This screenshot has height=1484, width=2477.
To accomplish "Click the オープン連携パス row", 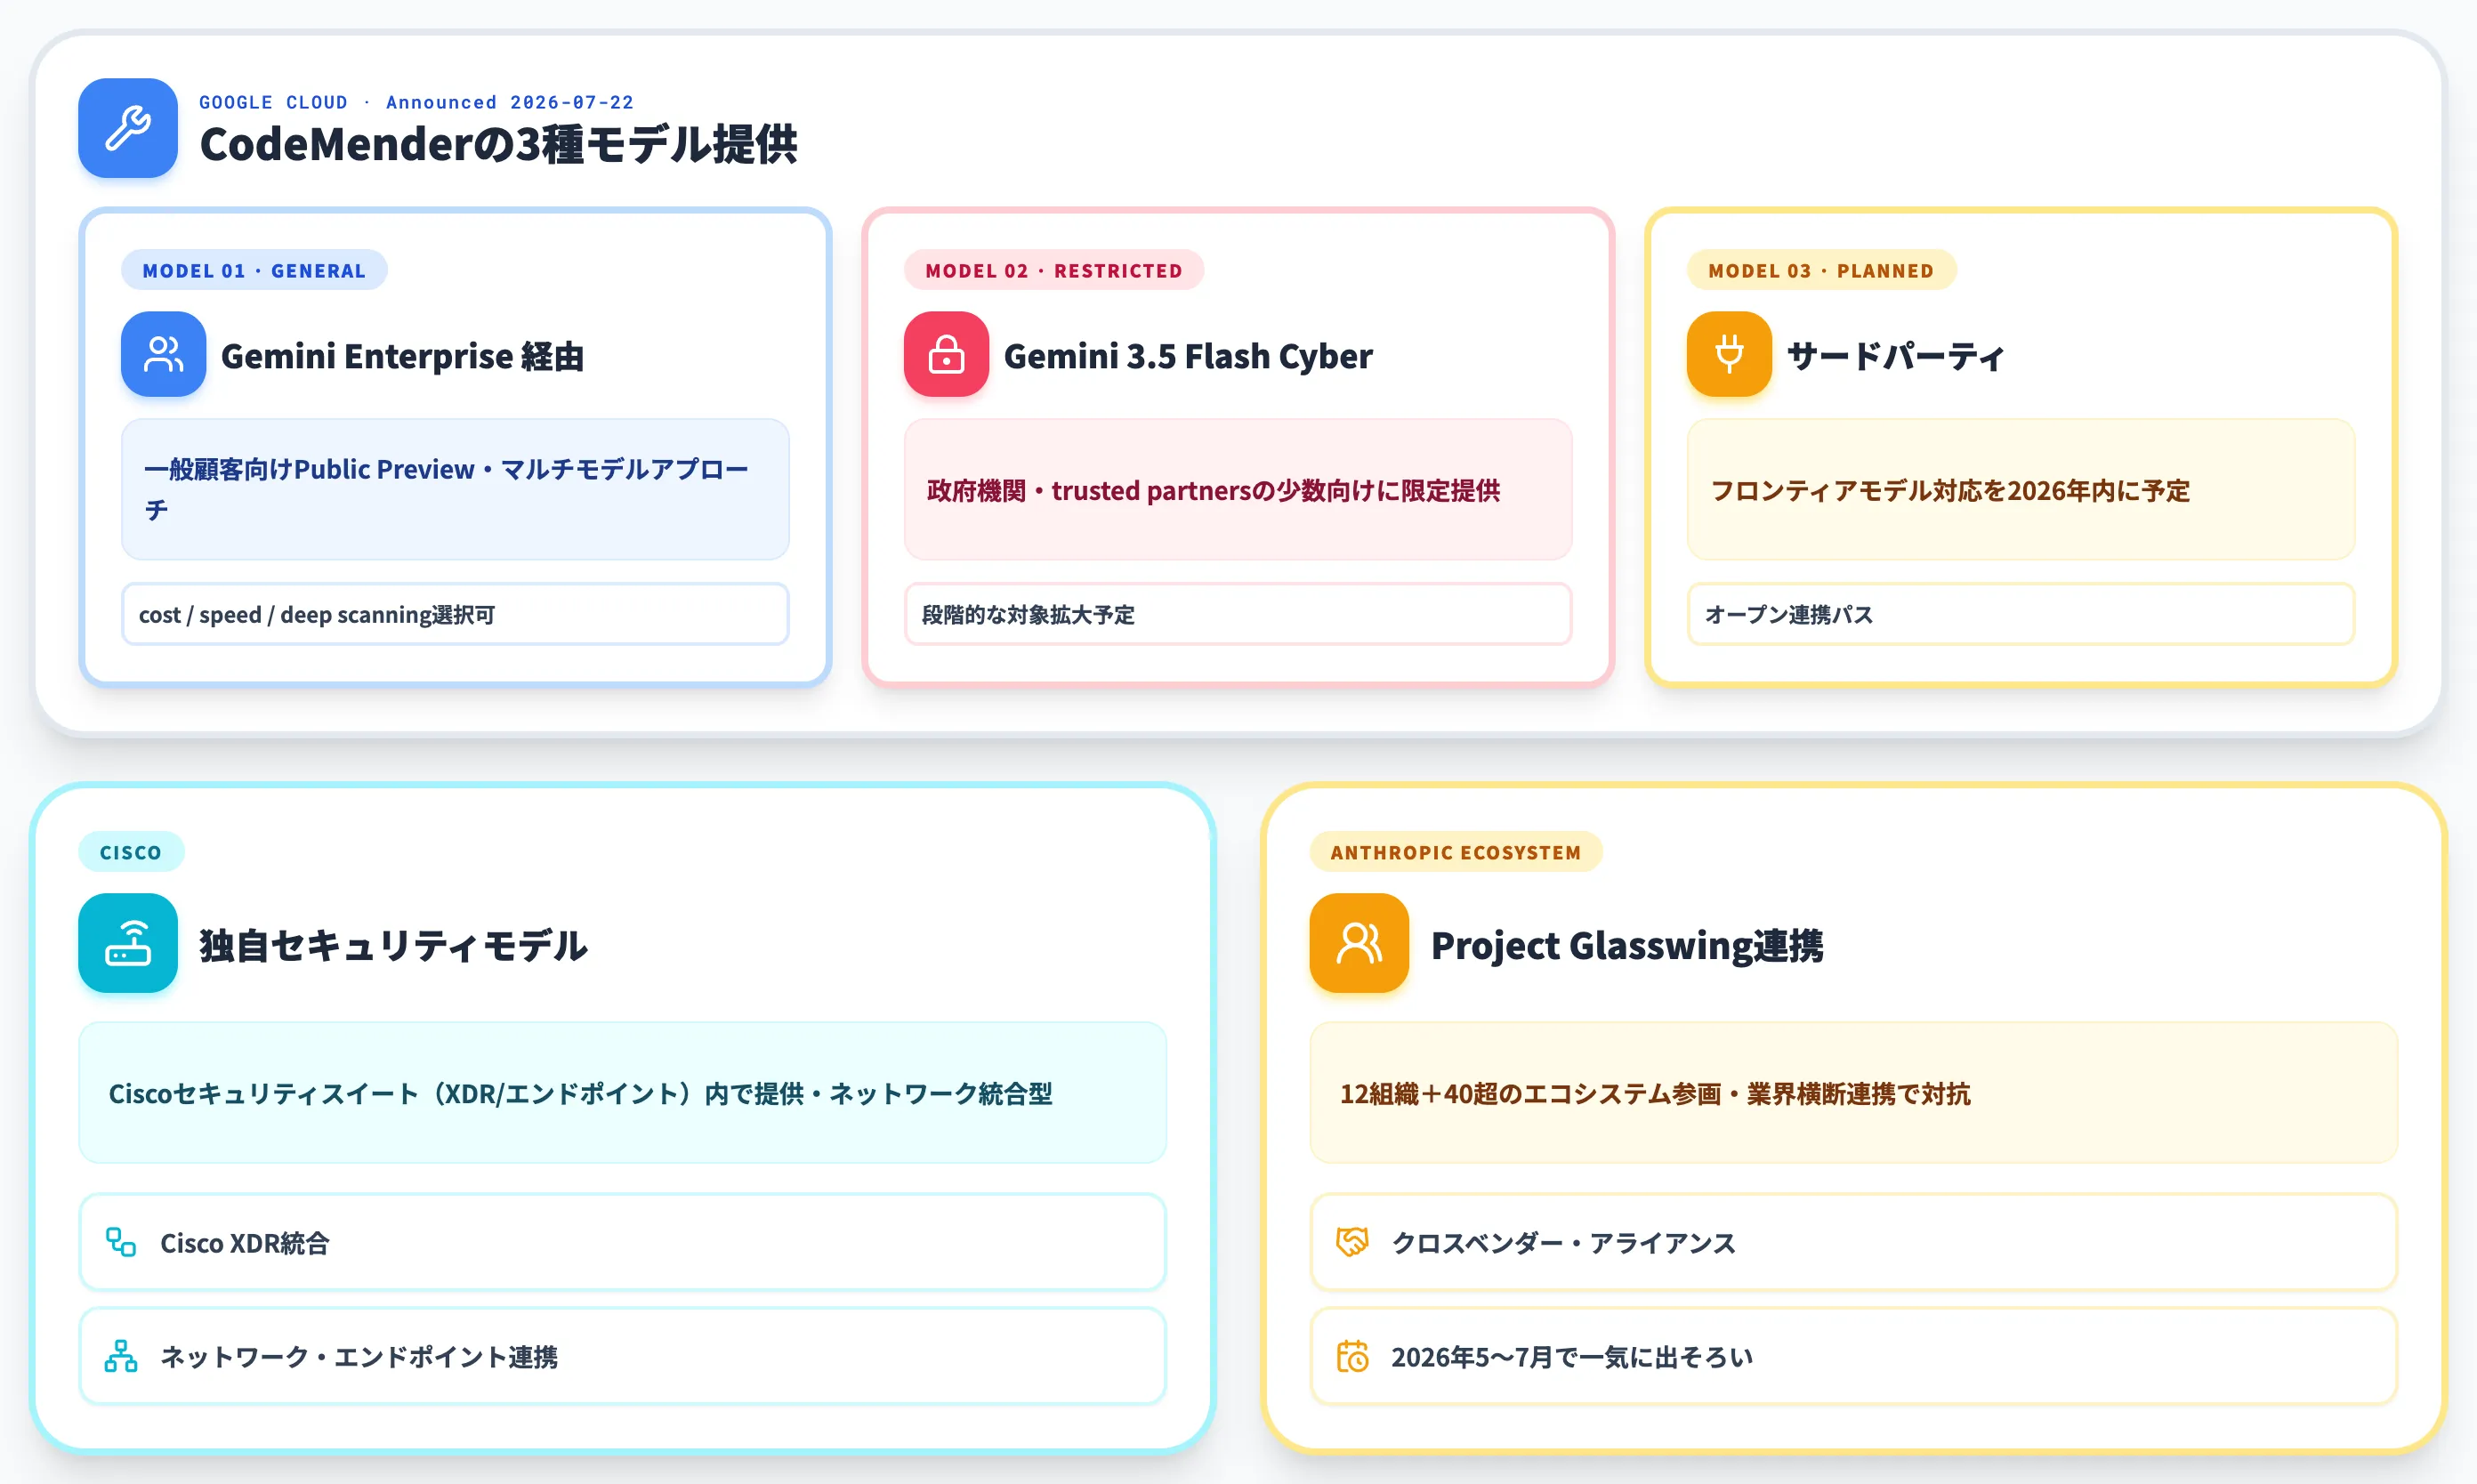I will [2021, 614].
